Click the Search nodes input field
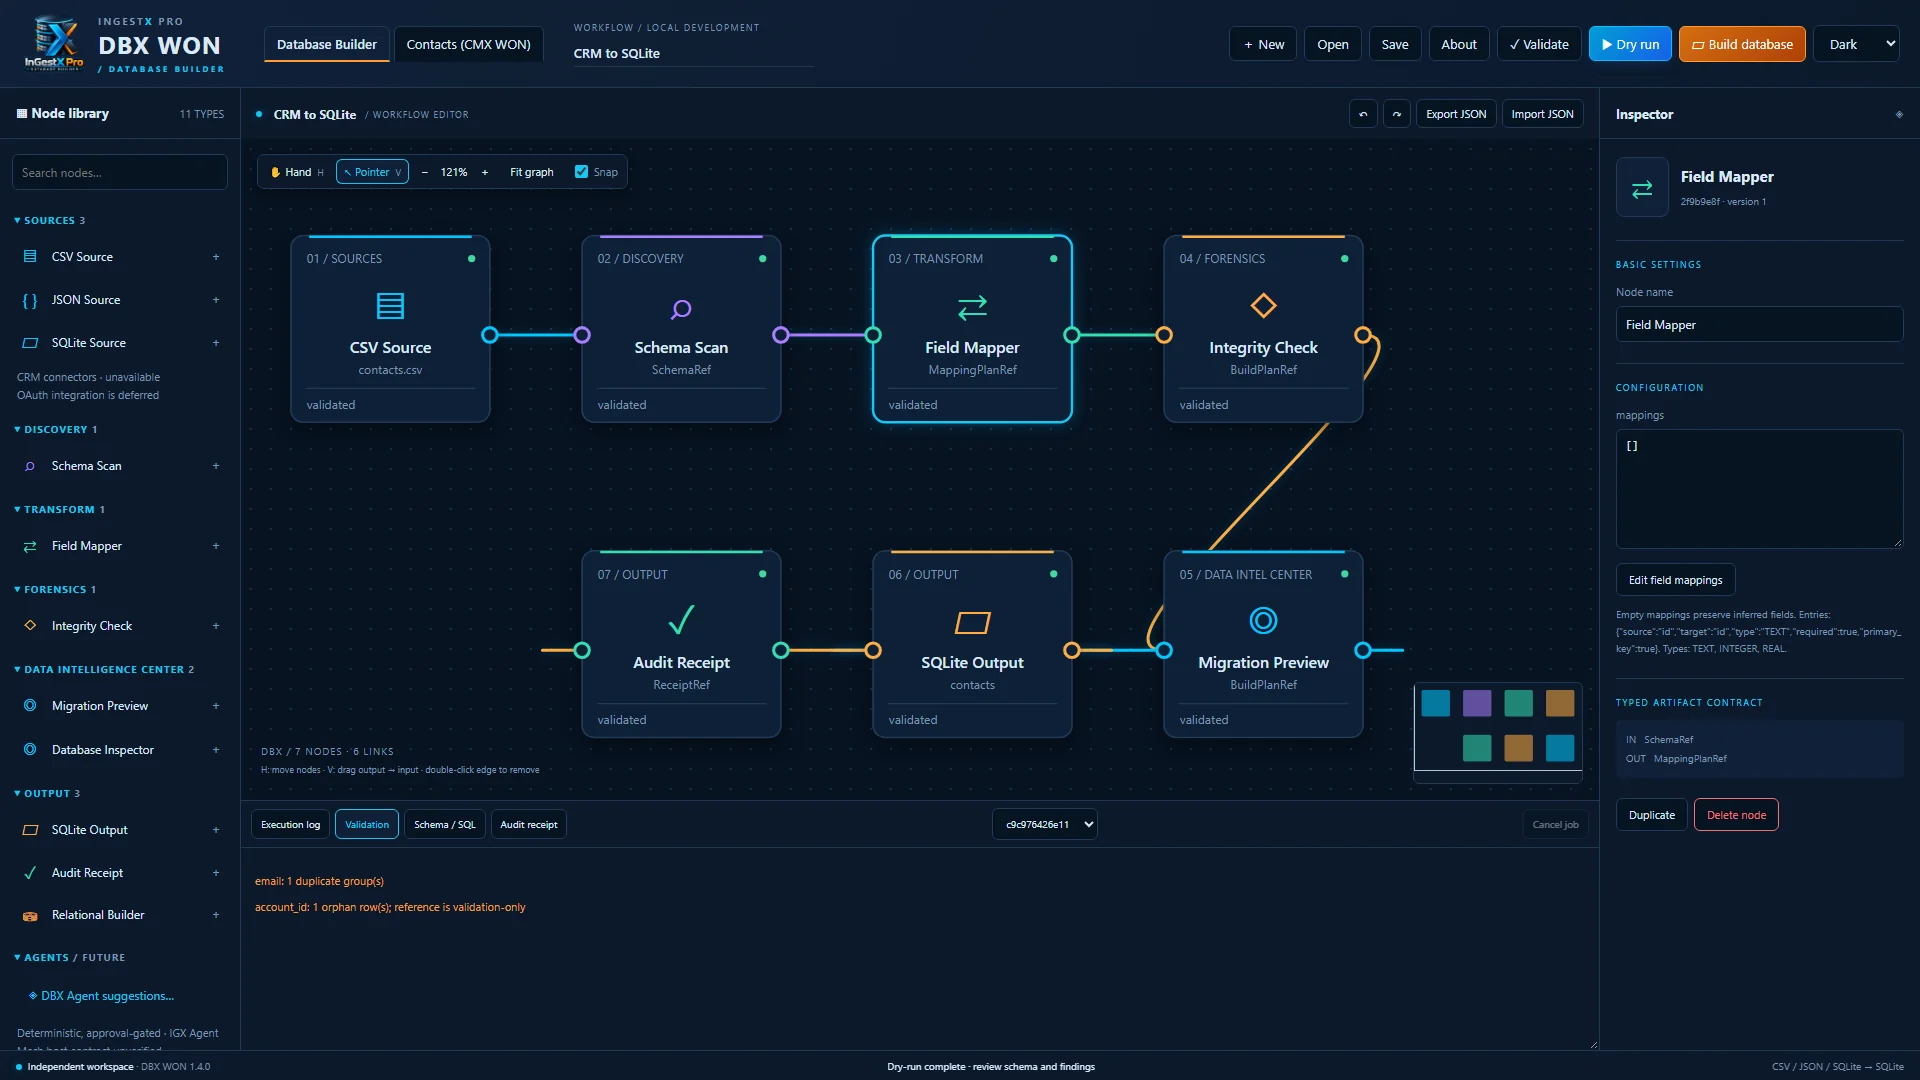1920x1080 pixels. pyautogui.click(x=120, y=173)
